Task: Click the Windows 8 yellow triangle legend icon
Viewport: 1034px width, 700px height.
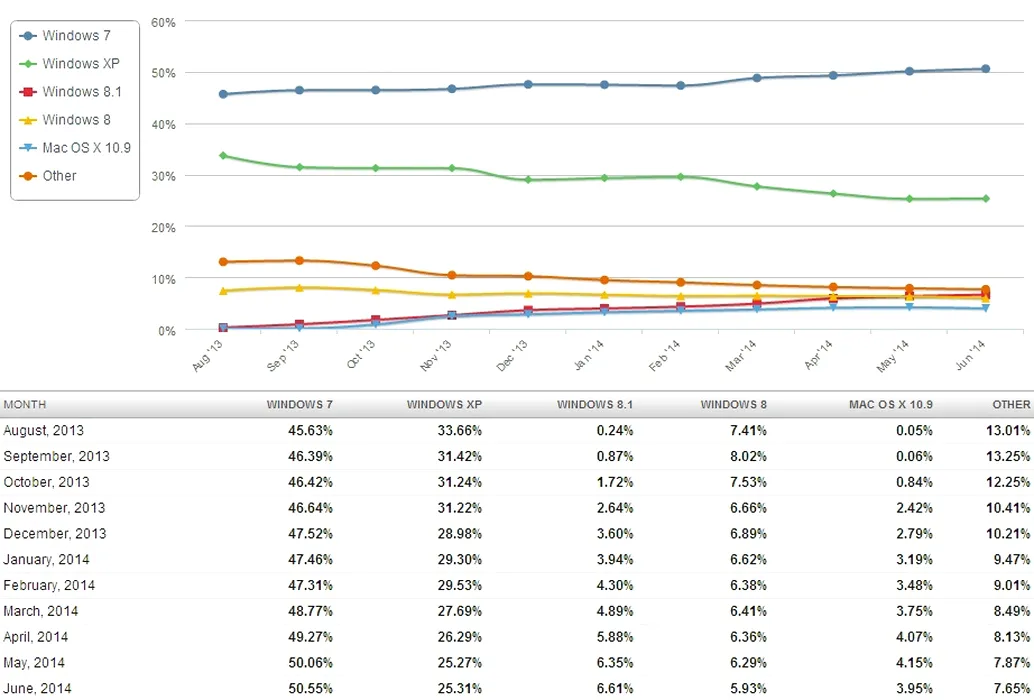Action: click(28, 120)
